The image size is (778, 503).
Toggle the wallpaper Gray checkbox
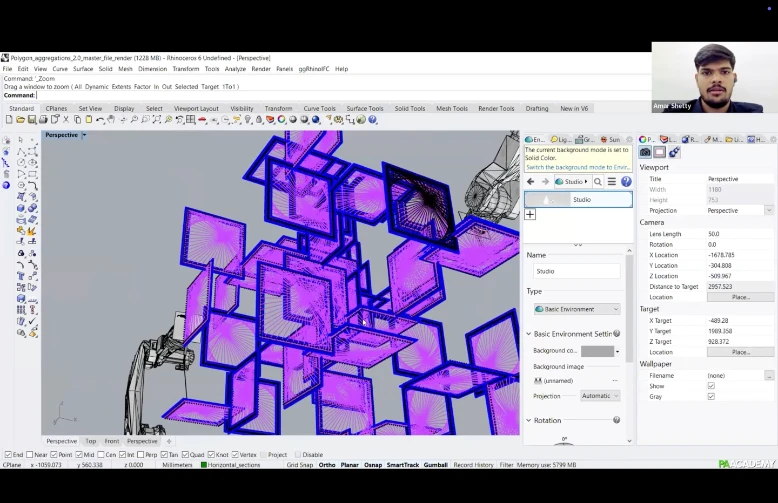coord(711,396)
